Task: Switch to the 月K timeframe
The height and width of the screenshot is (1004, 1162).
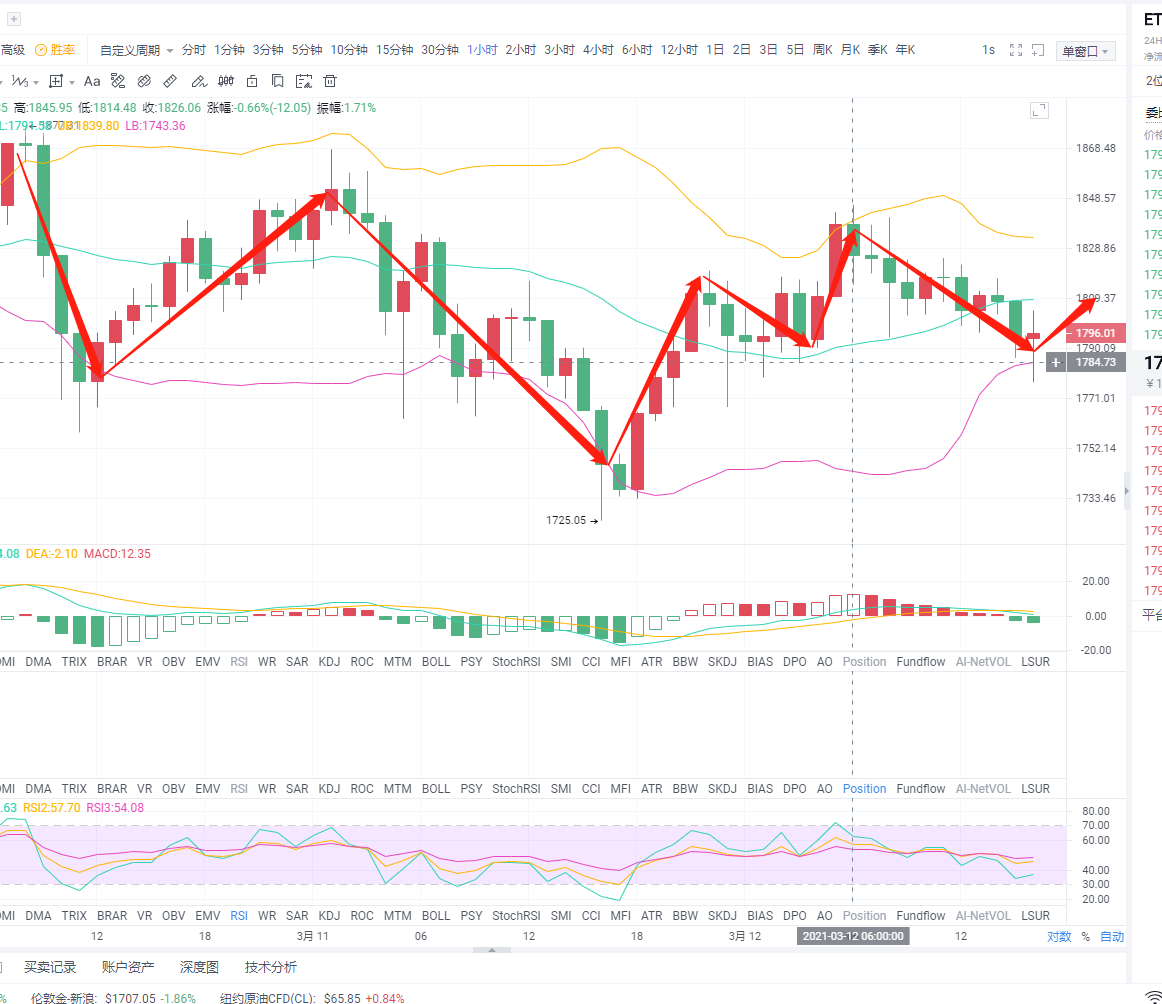Action: pos(850,50)
